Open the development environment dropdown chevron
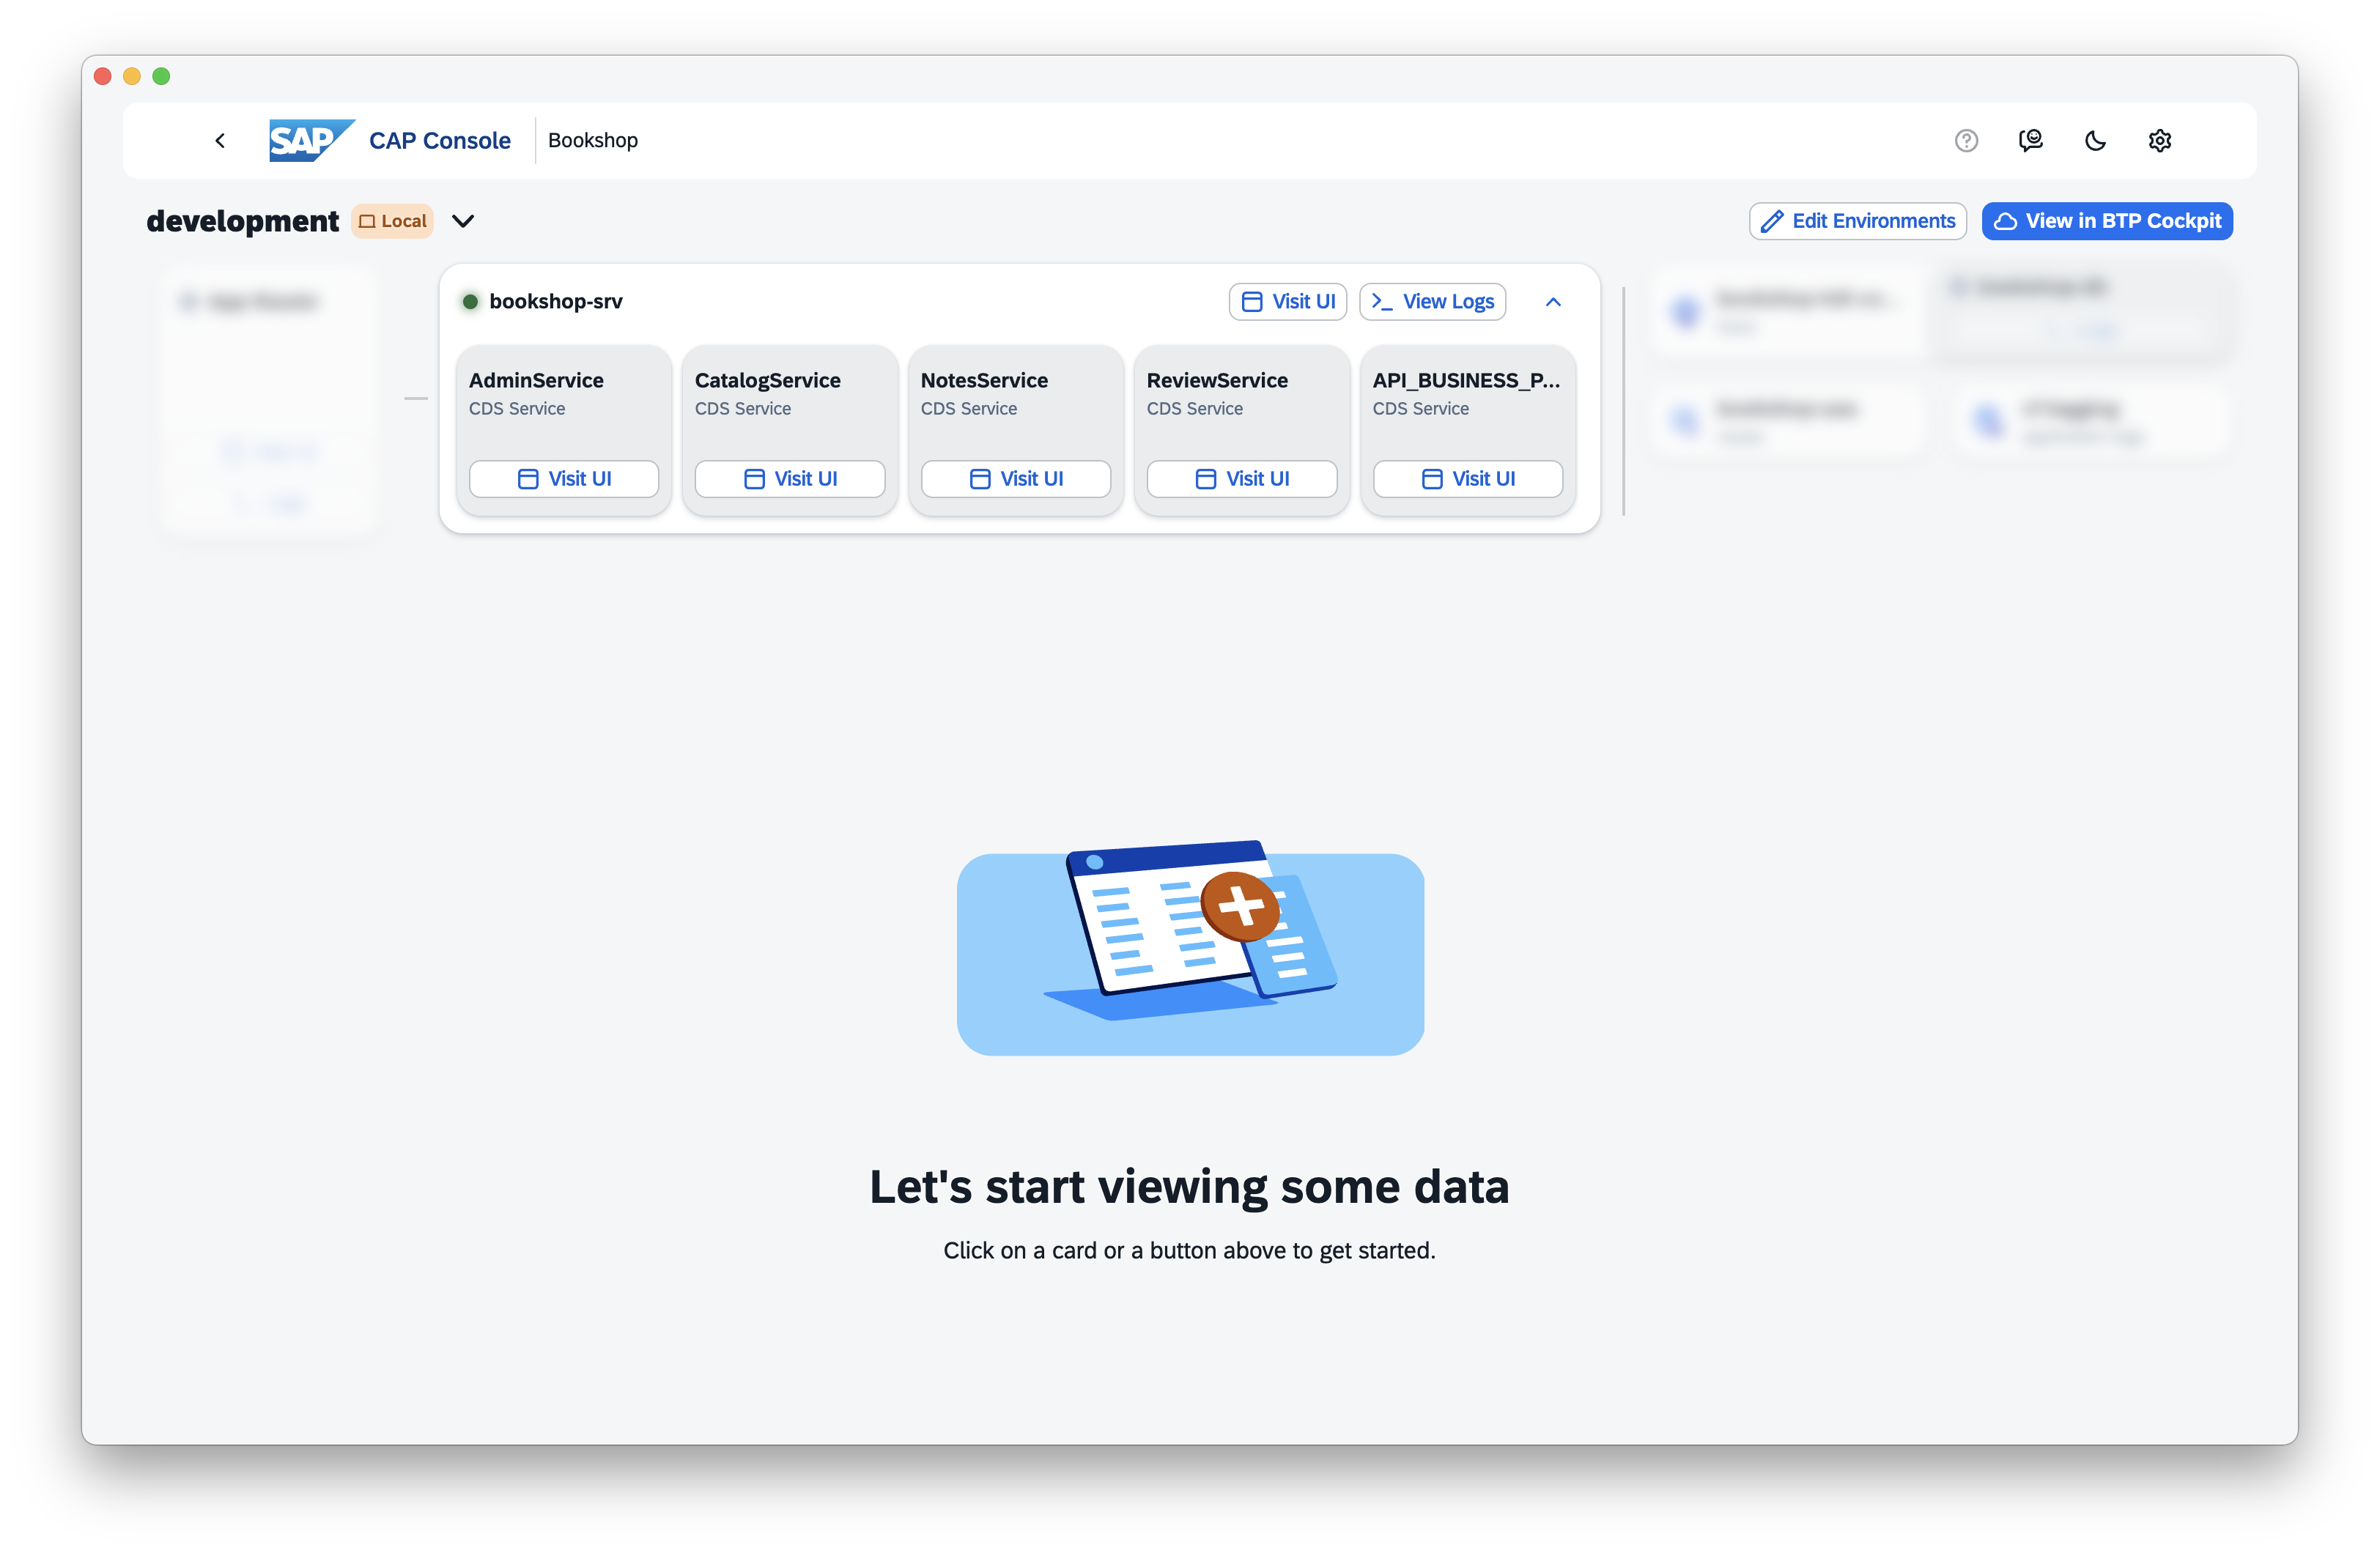 (463, 221)
